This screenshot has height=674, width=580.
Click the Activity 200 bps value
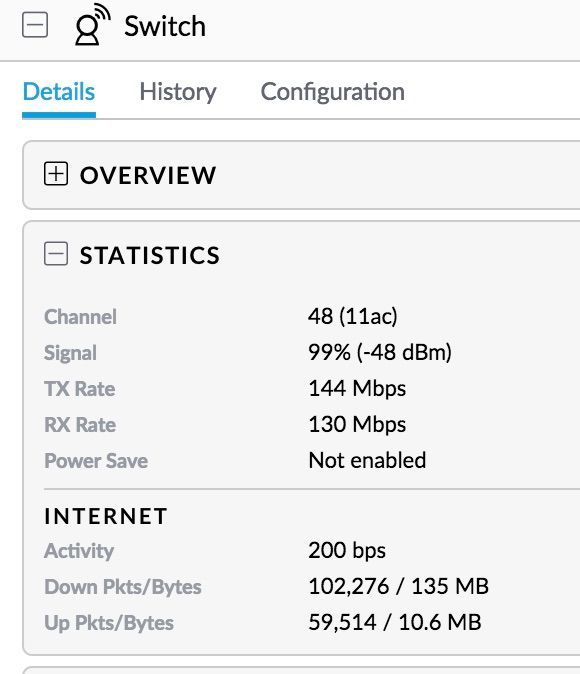pyautogui.click(x=347, y=551)
